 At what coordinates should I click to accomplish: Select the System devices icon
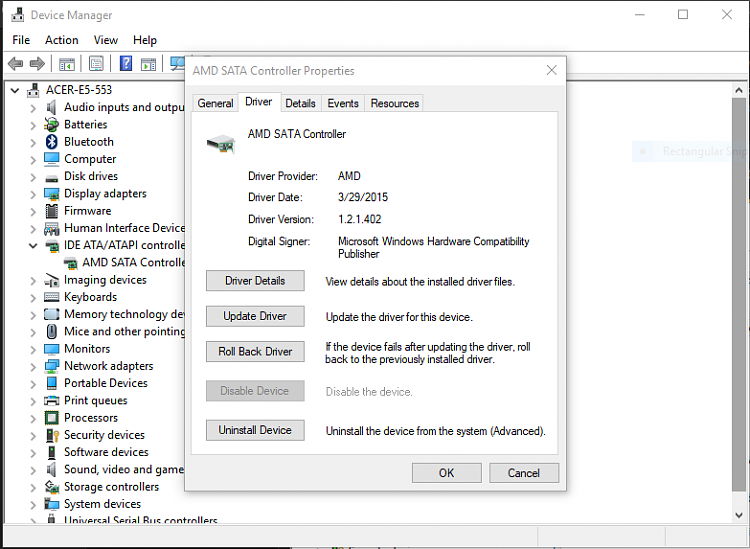pos(52,504)
